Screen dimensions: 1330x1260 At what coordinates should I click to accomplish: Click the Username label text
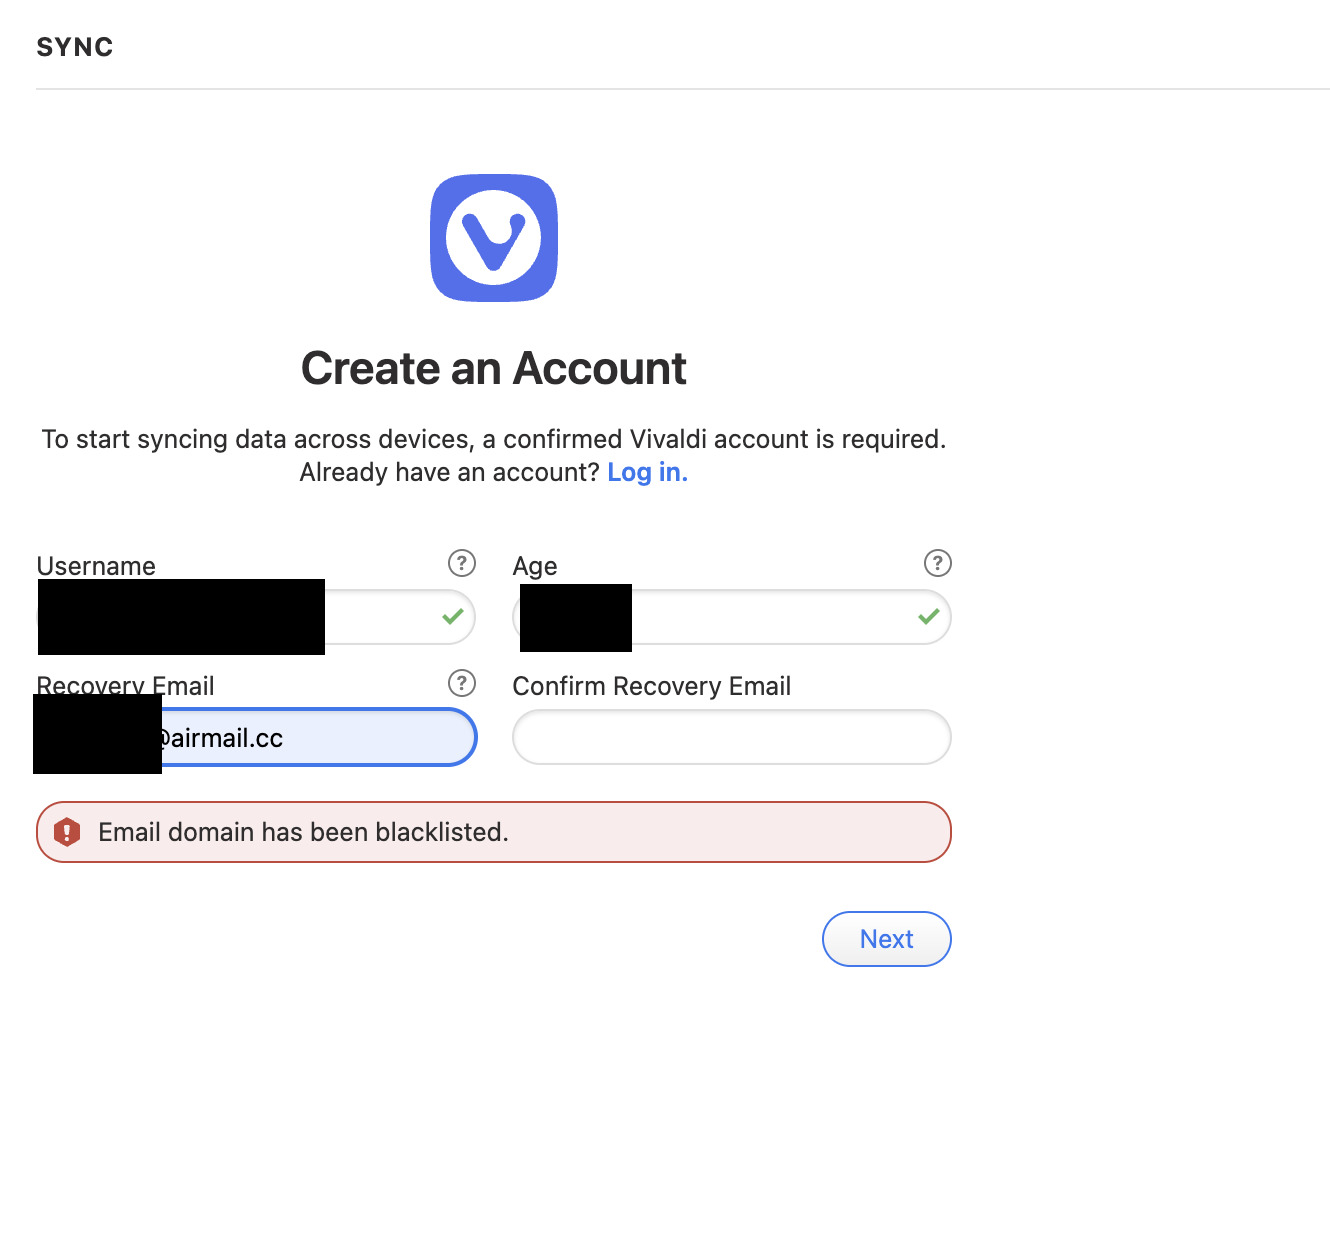click(96, 566)
